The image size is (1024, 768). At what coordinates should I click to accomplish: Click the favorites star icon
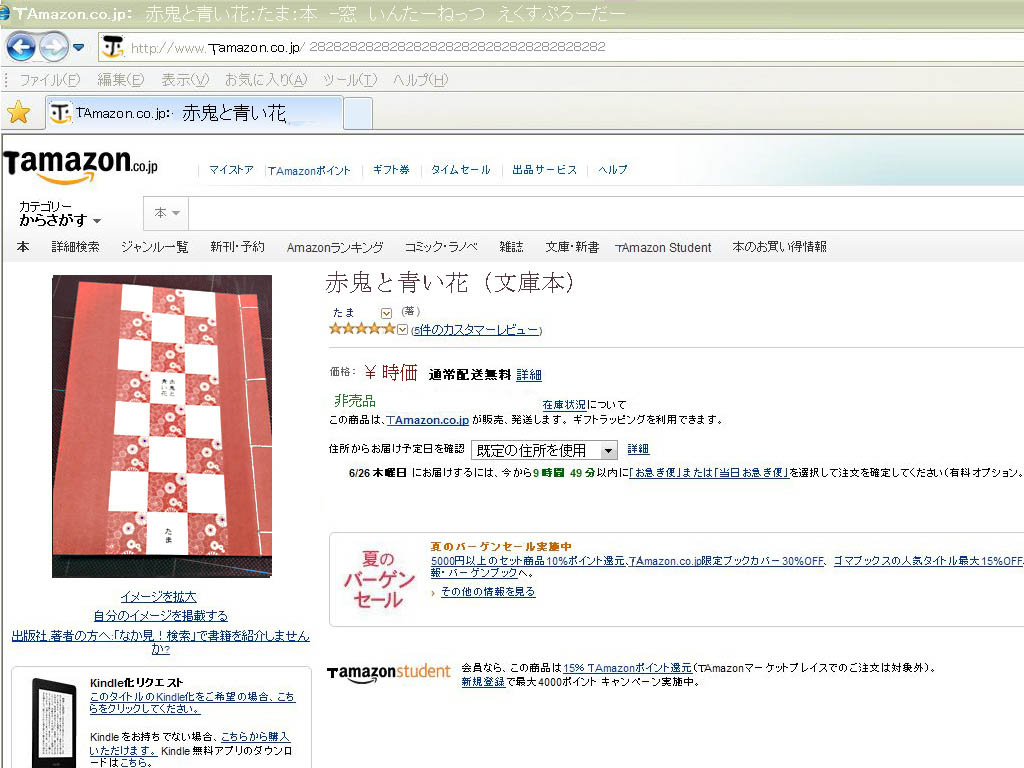pos(18,112)
